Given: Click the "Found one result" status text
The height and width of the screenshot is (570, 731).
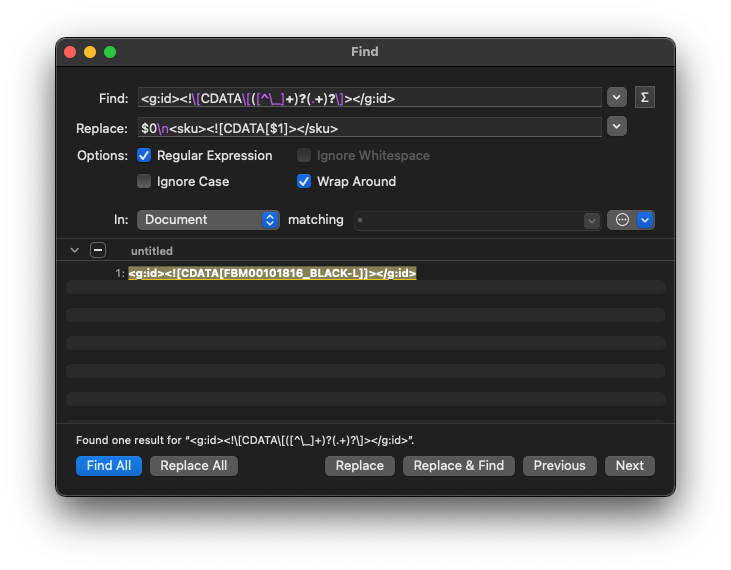Looking at the screenshot, I should click(245, 440).
